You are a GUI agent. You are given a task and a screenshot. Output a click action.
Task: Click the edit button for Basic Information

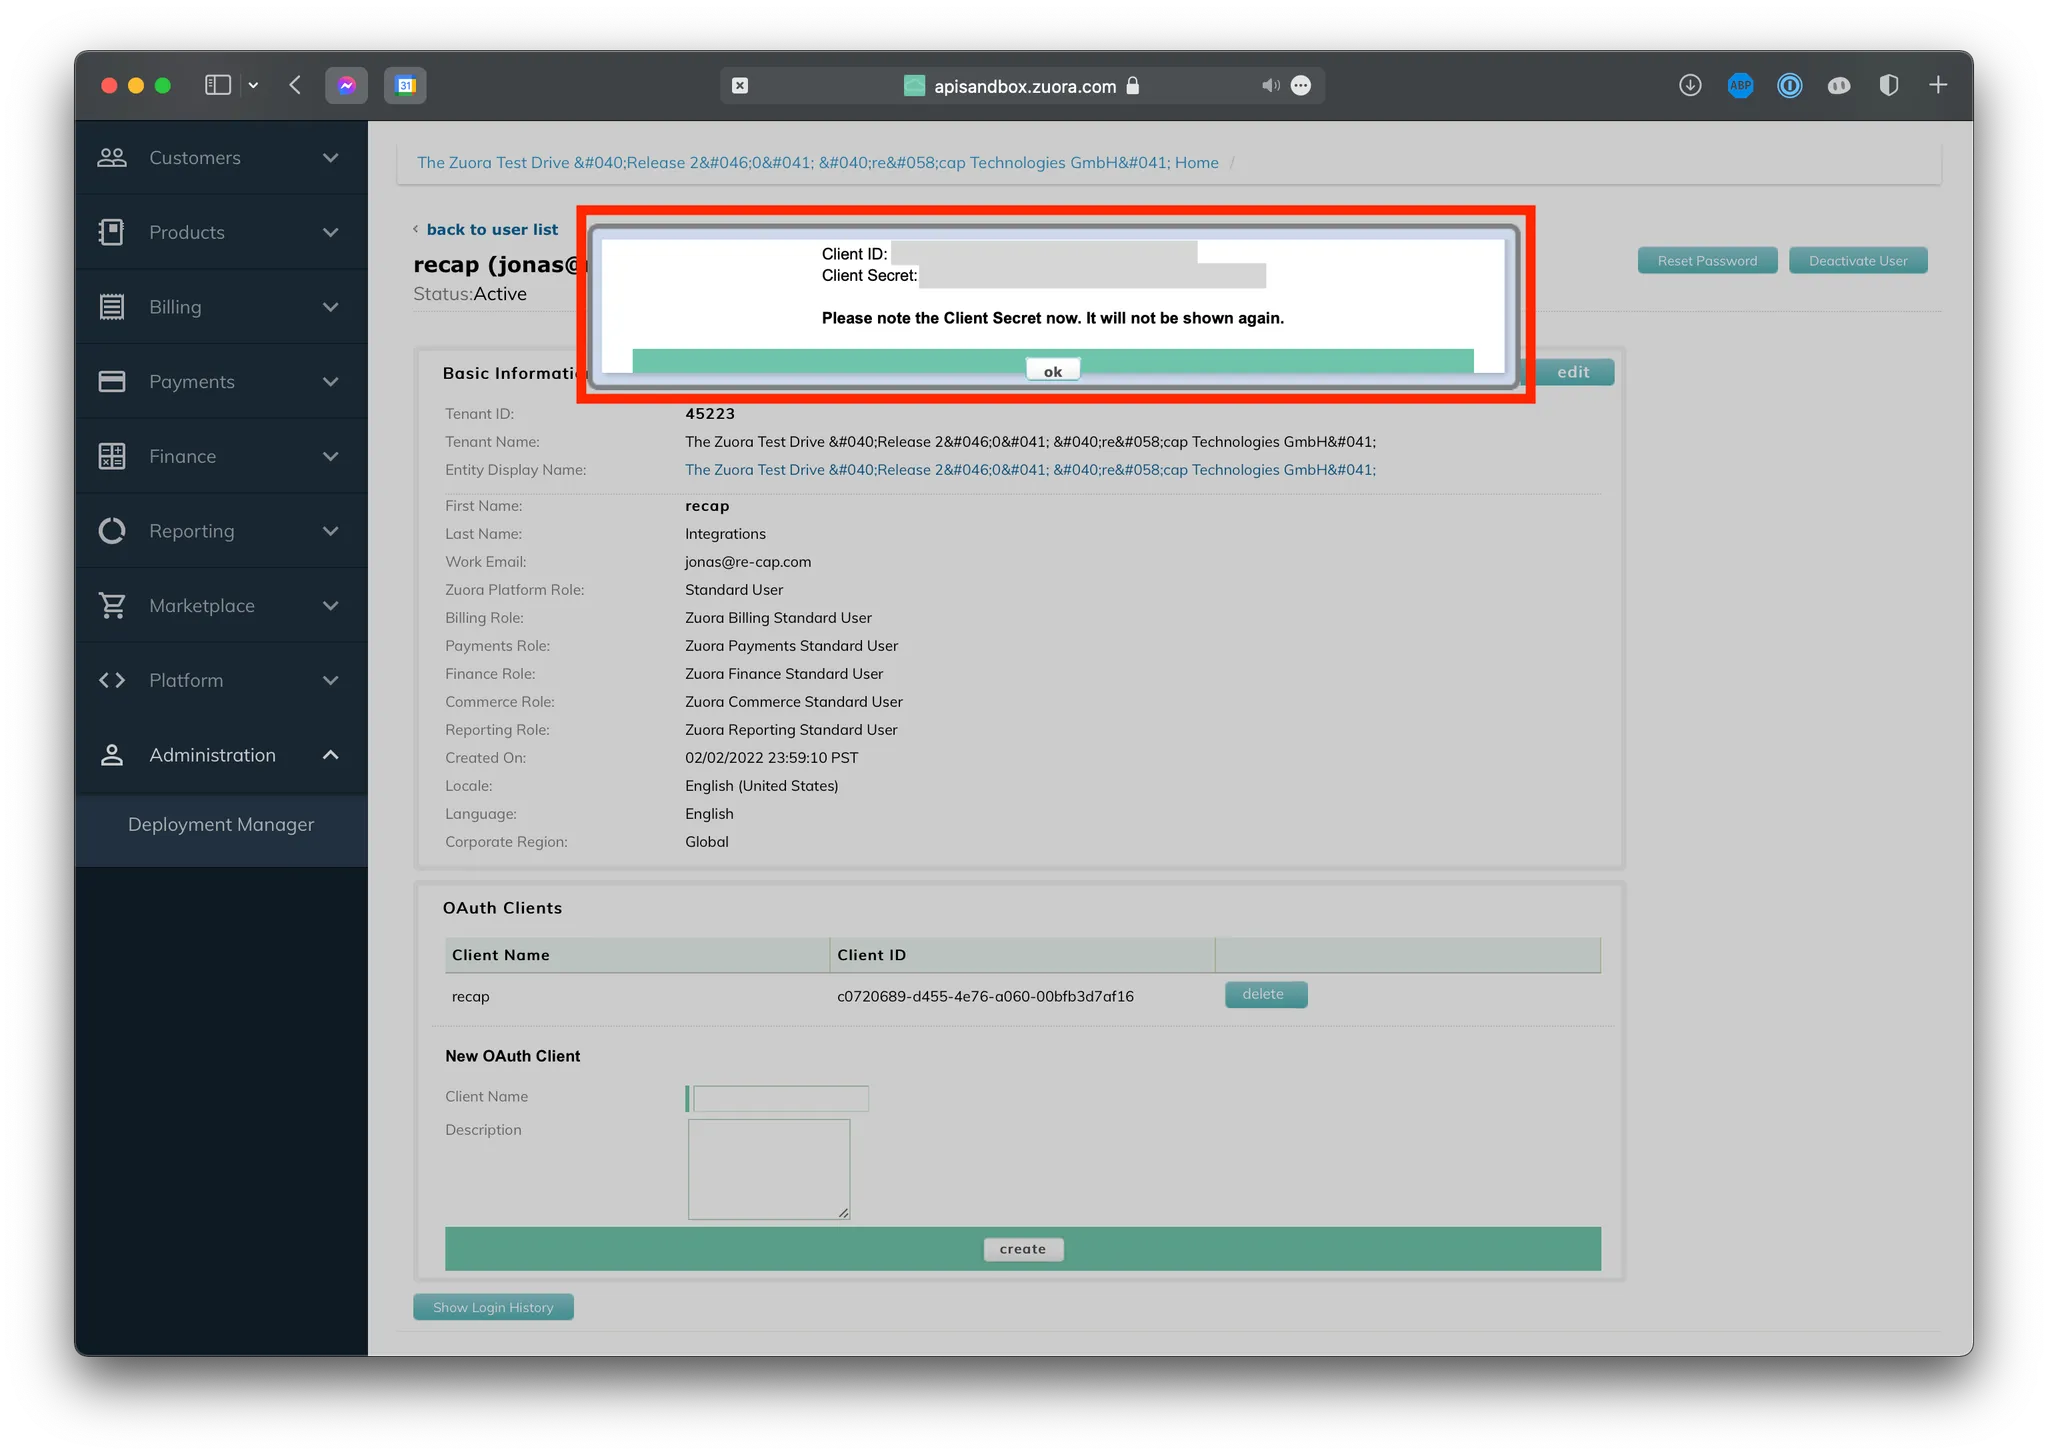1572,372
